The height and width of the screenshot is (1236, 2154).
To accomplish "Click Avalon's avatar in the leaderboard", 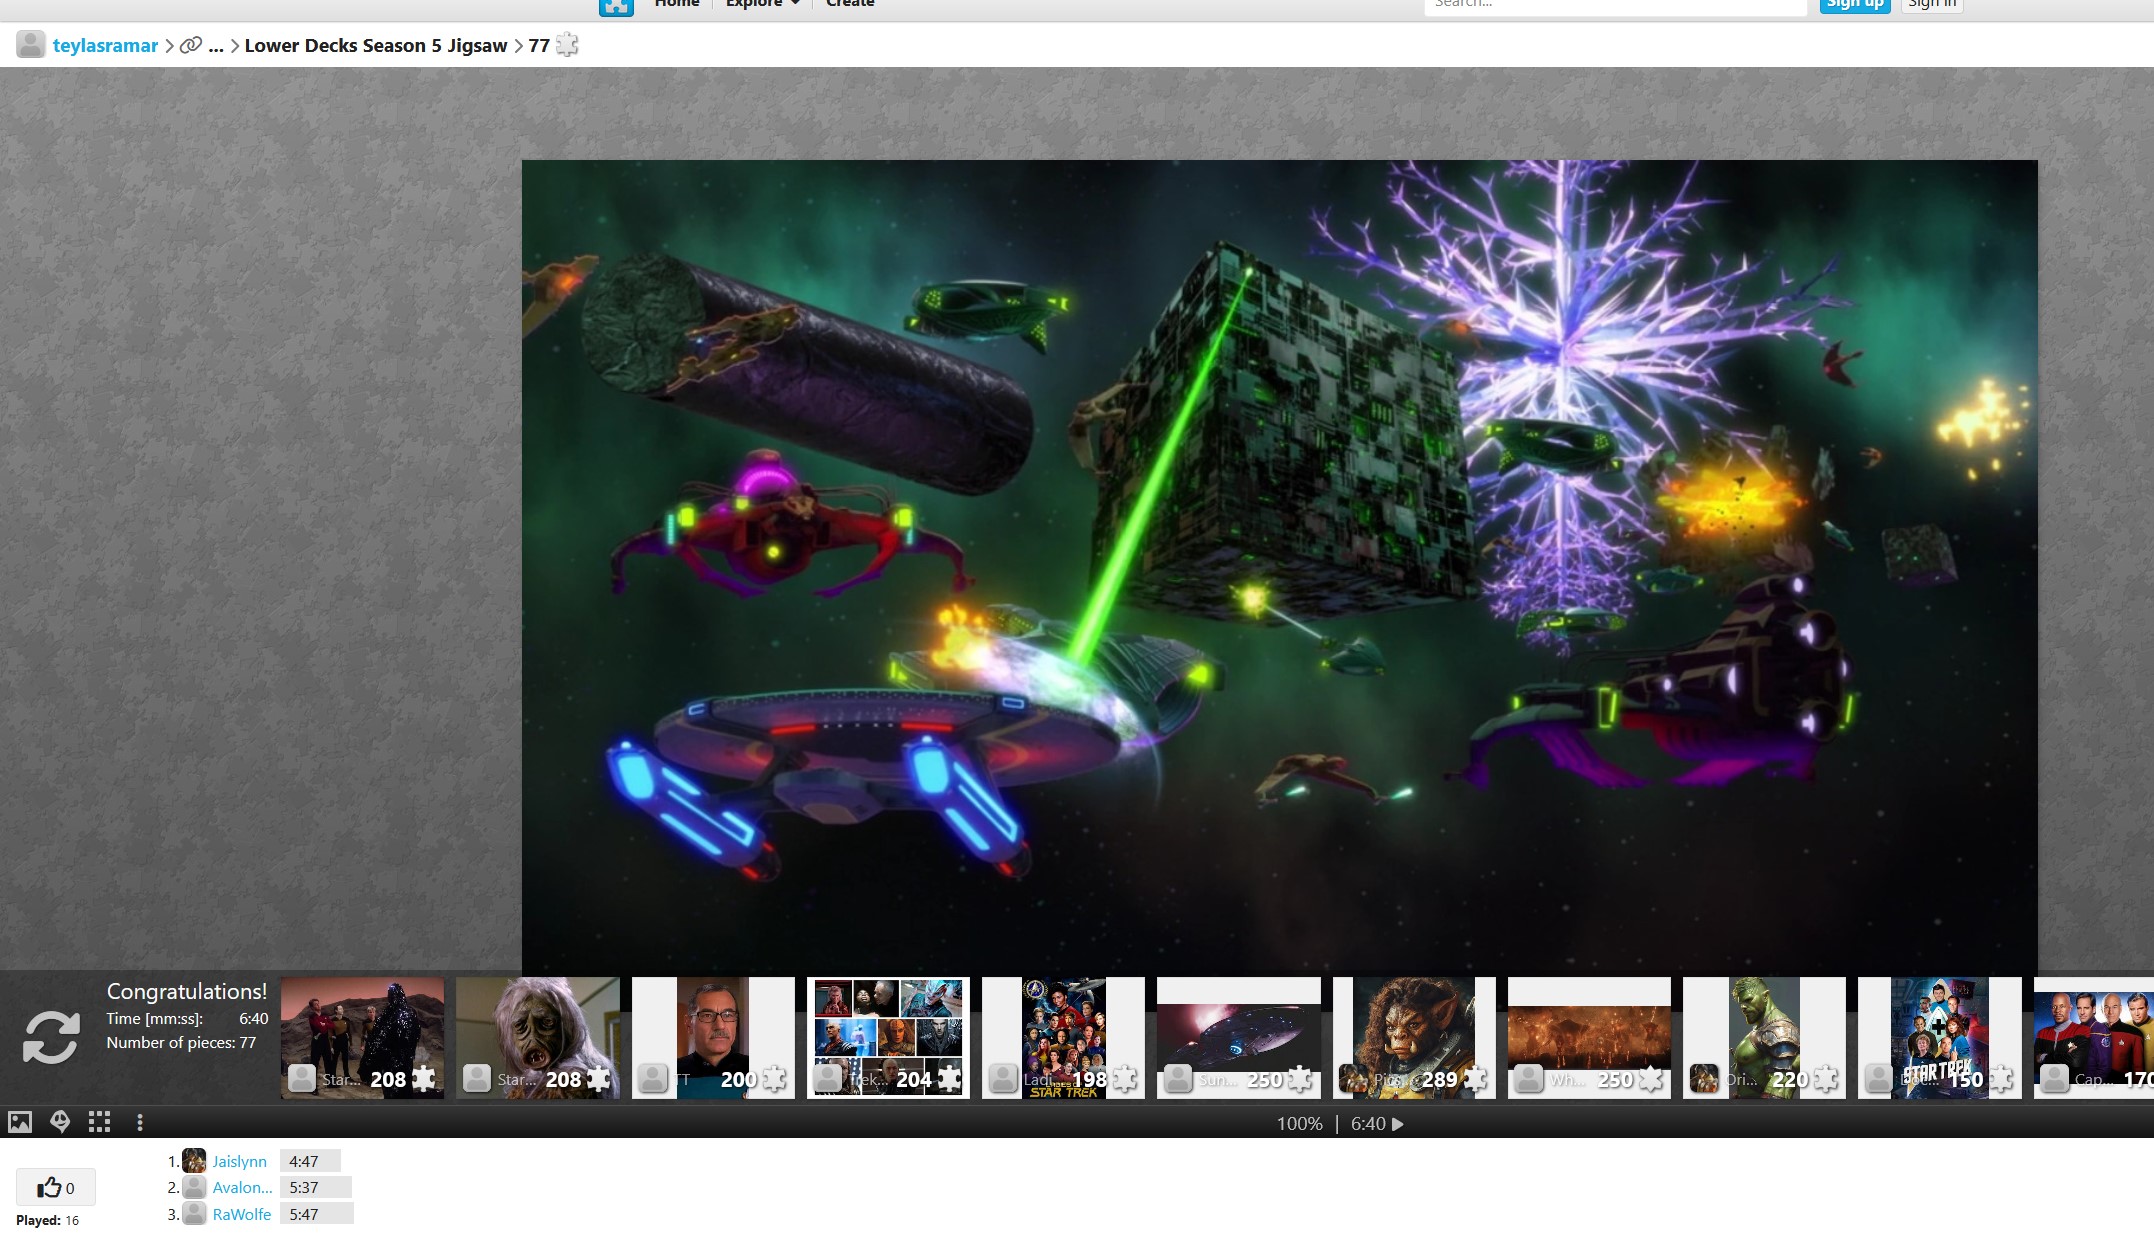I will [194, 1187].
